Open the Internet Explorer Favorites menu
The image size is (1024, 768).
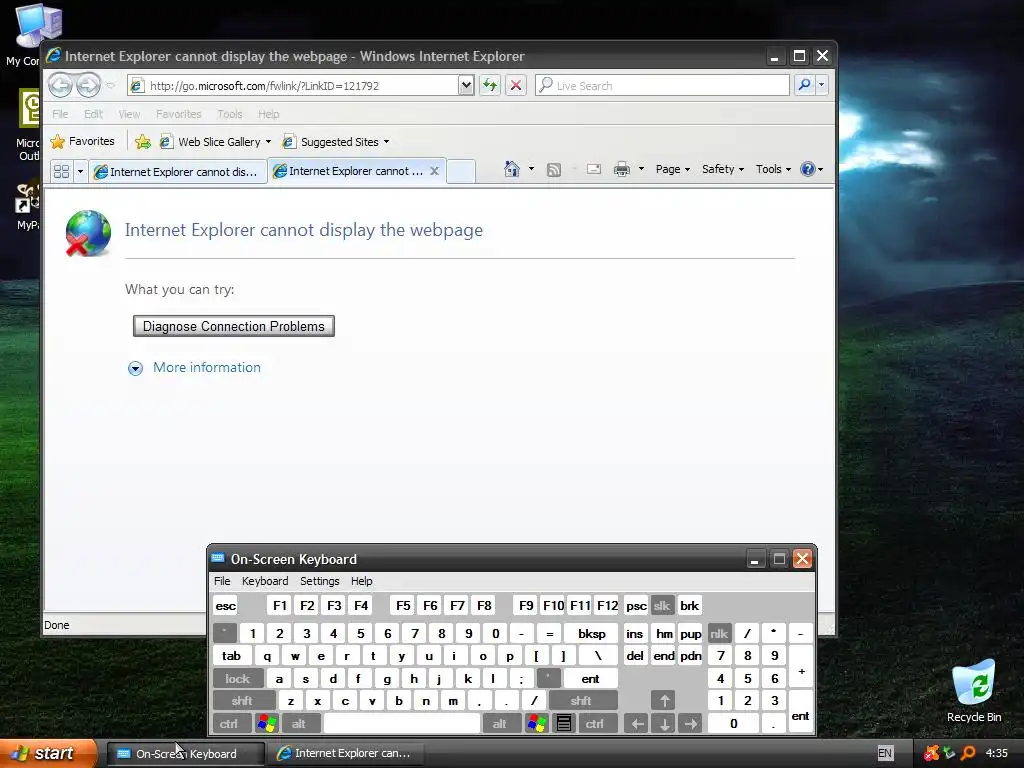point(178,114)
